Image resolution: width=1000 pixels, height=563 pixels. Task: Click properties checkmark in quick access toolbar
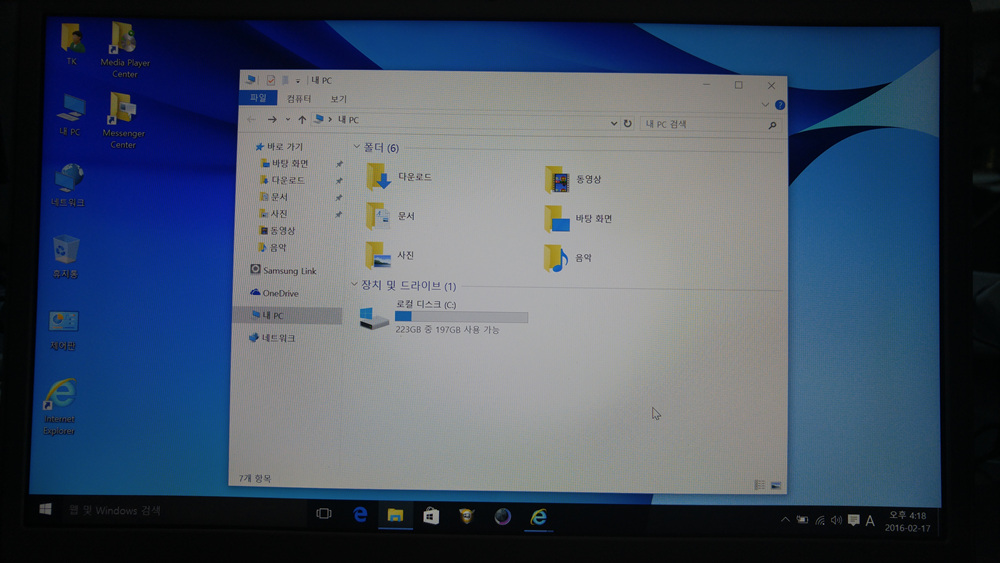(271, 80)
